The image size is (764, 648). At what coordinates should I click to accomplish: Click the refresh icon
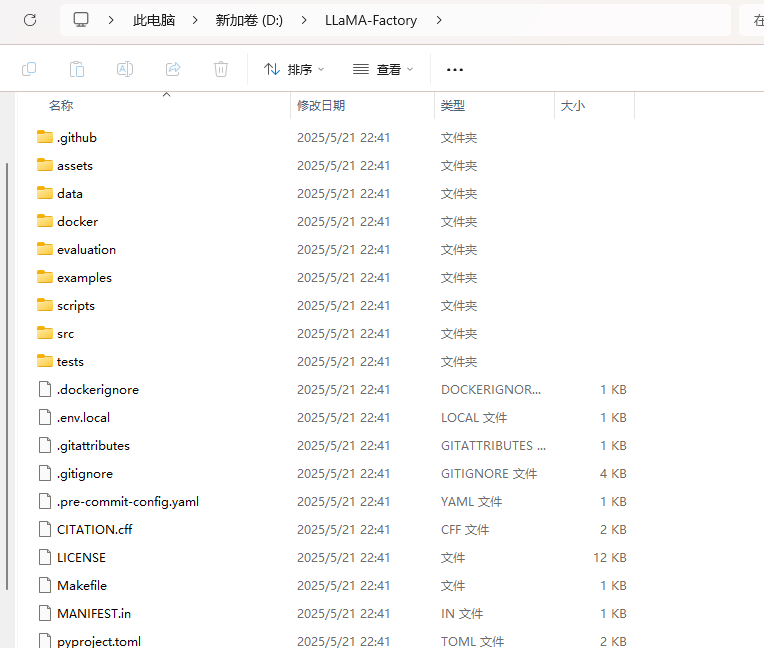coord(30,20)
